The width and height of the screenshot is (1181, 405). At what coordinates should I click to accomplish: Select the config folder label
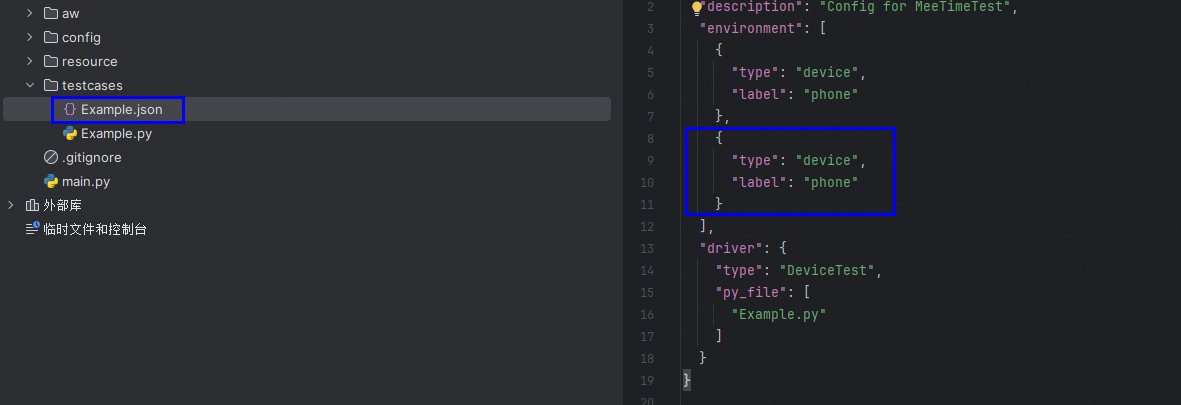coord(81,38)
